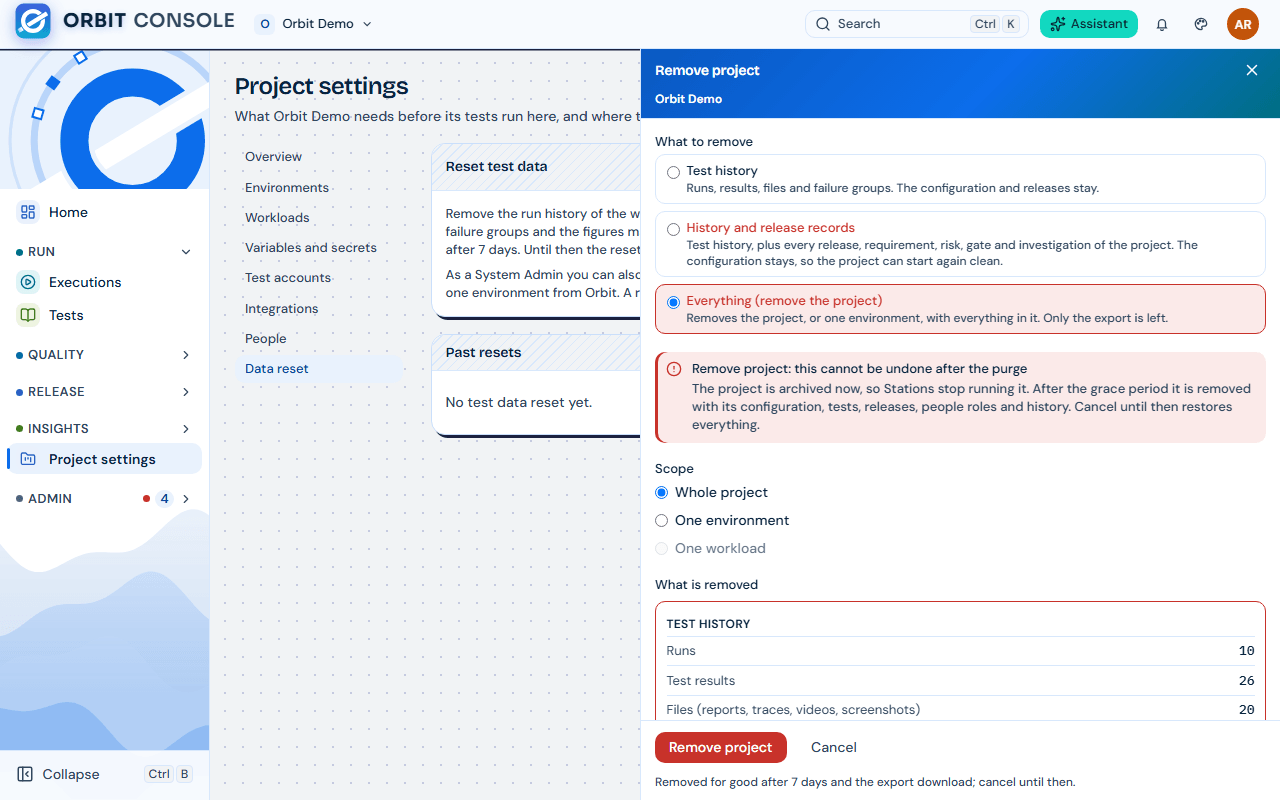This screenshot has height=800, width=1280.
Task: Click the Test results row
Action: pyautogui.click(x=960, y=681)
